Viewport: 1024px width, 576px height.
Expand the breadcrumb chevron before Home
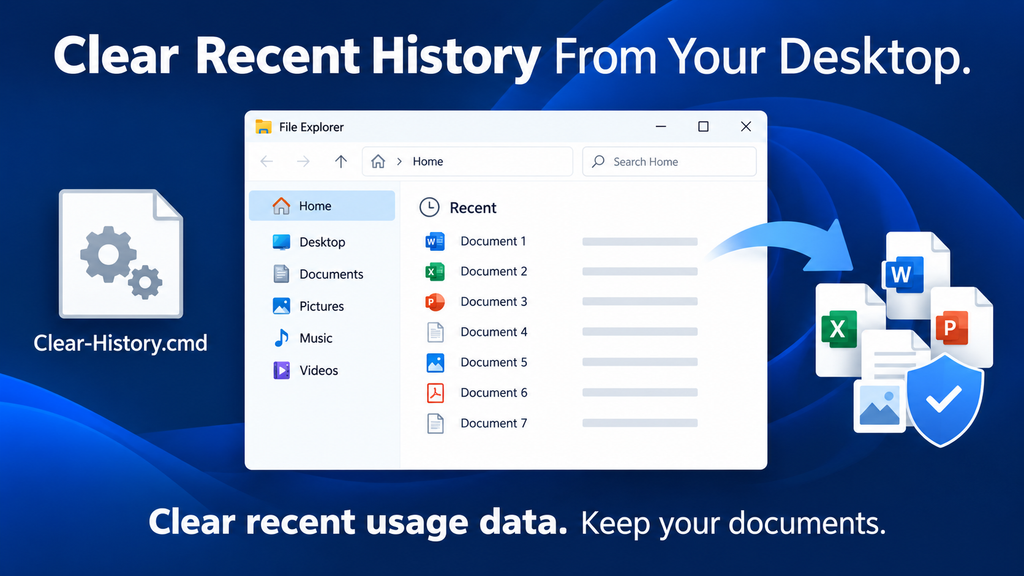399,161
